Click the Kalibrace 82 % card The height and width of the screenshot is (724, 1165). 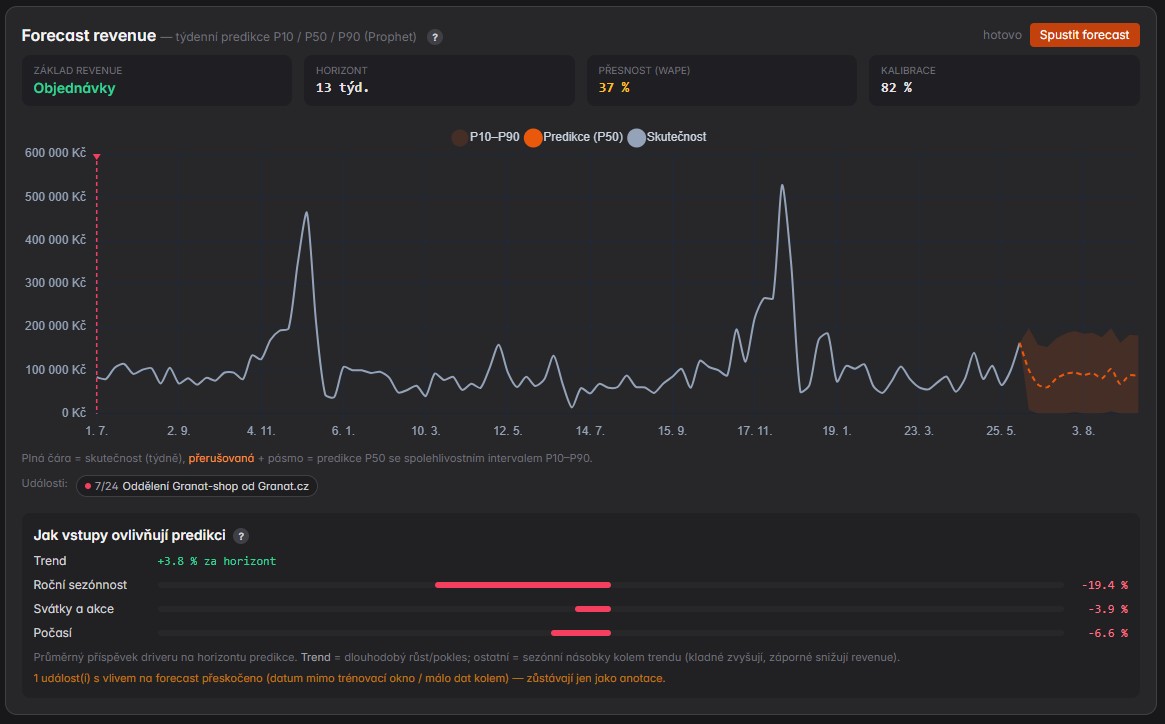click(x=1004, y=80)
